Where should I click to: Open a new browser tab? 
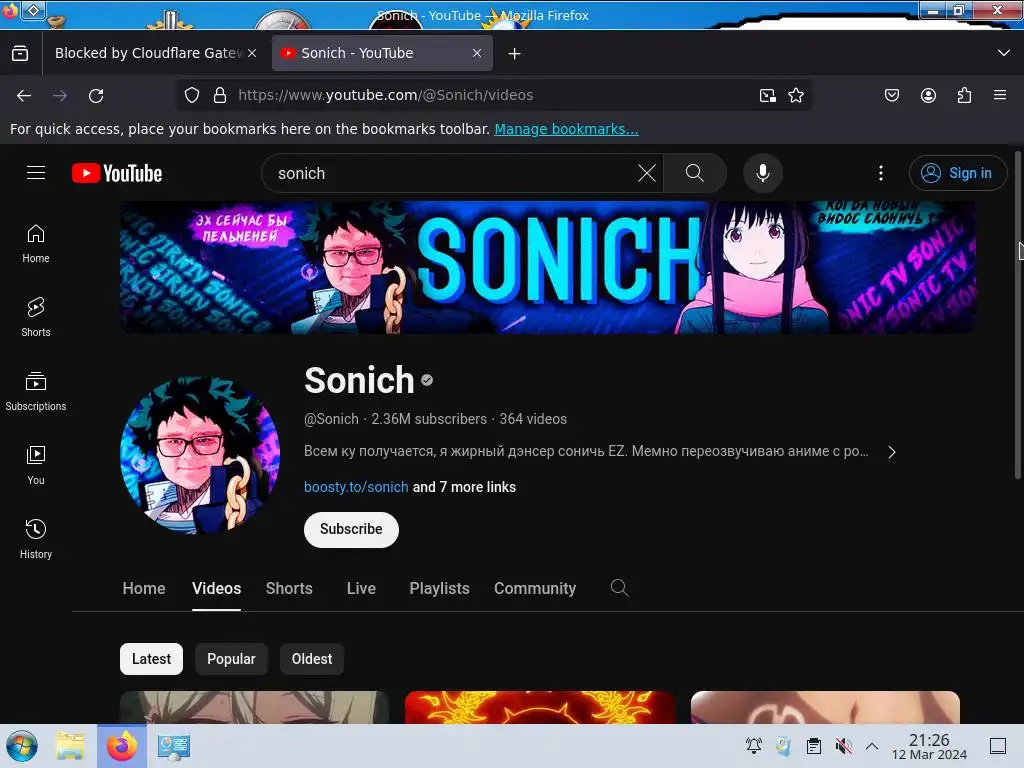point(515,54)
